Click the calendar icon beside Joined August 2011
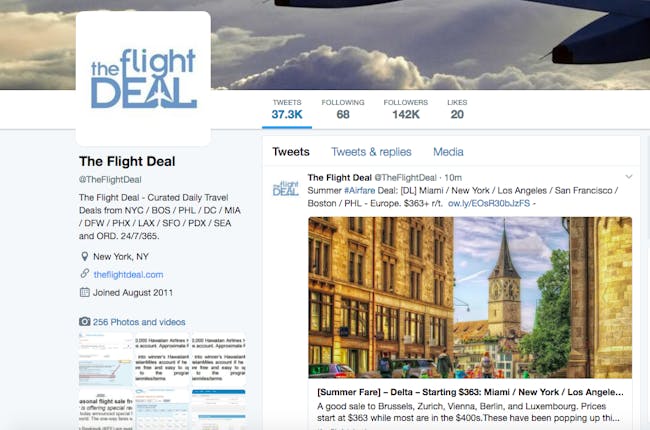Viewport: 650px width, 430px height. 85,292
